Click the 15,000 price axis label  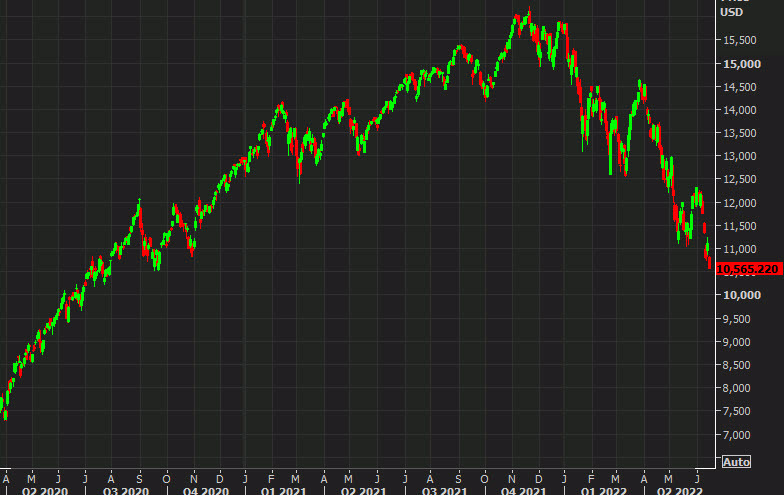click(742, 64)
